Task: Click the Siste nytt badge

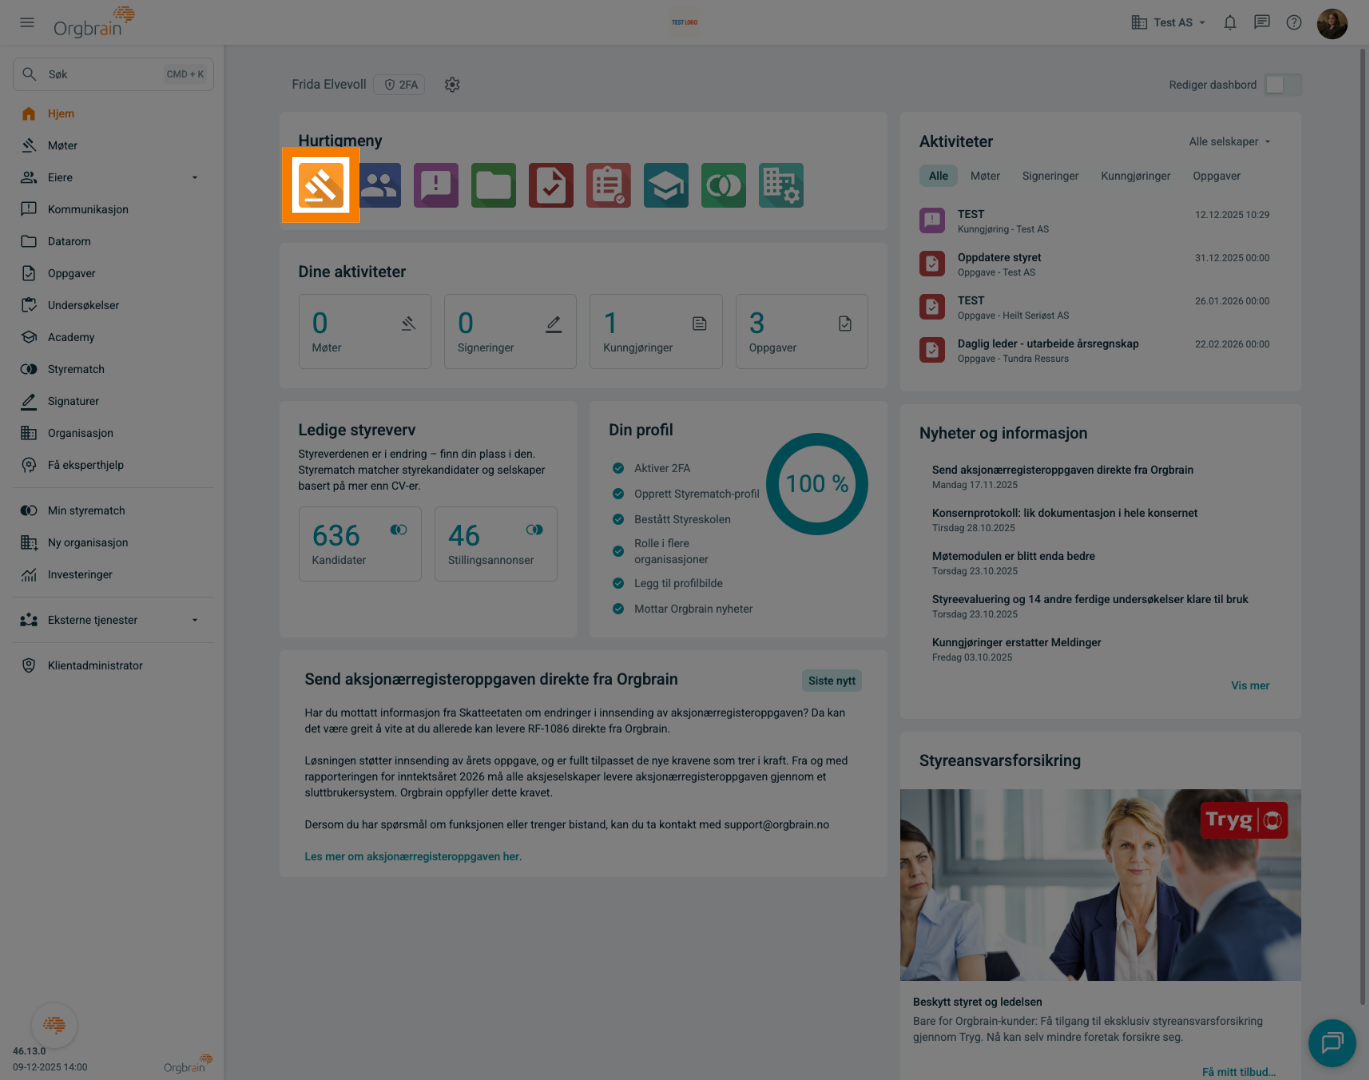Action: coord(832,681)
